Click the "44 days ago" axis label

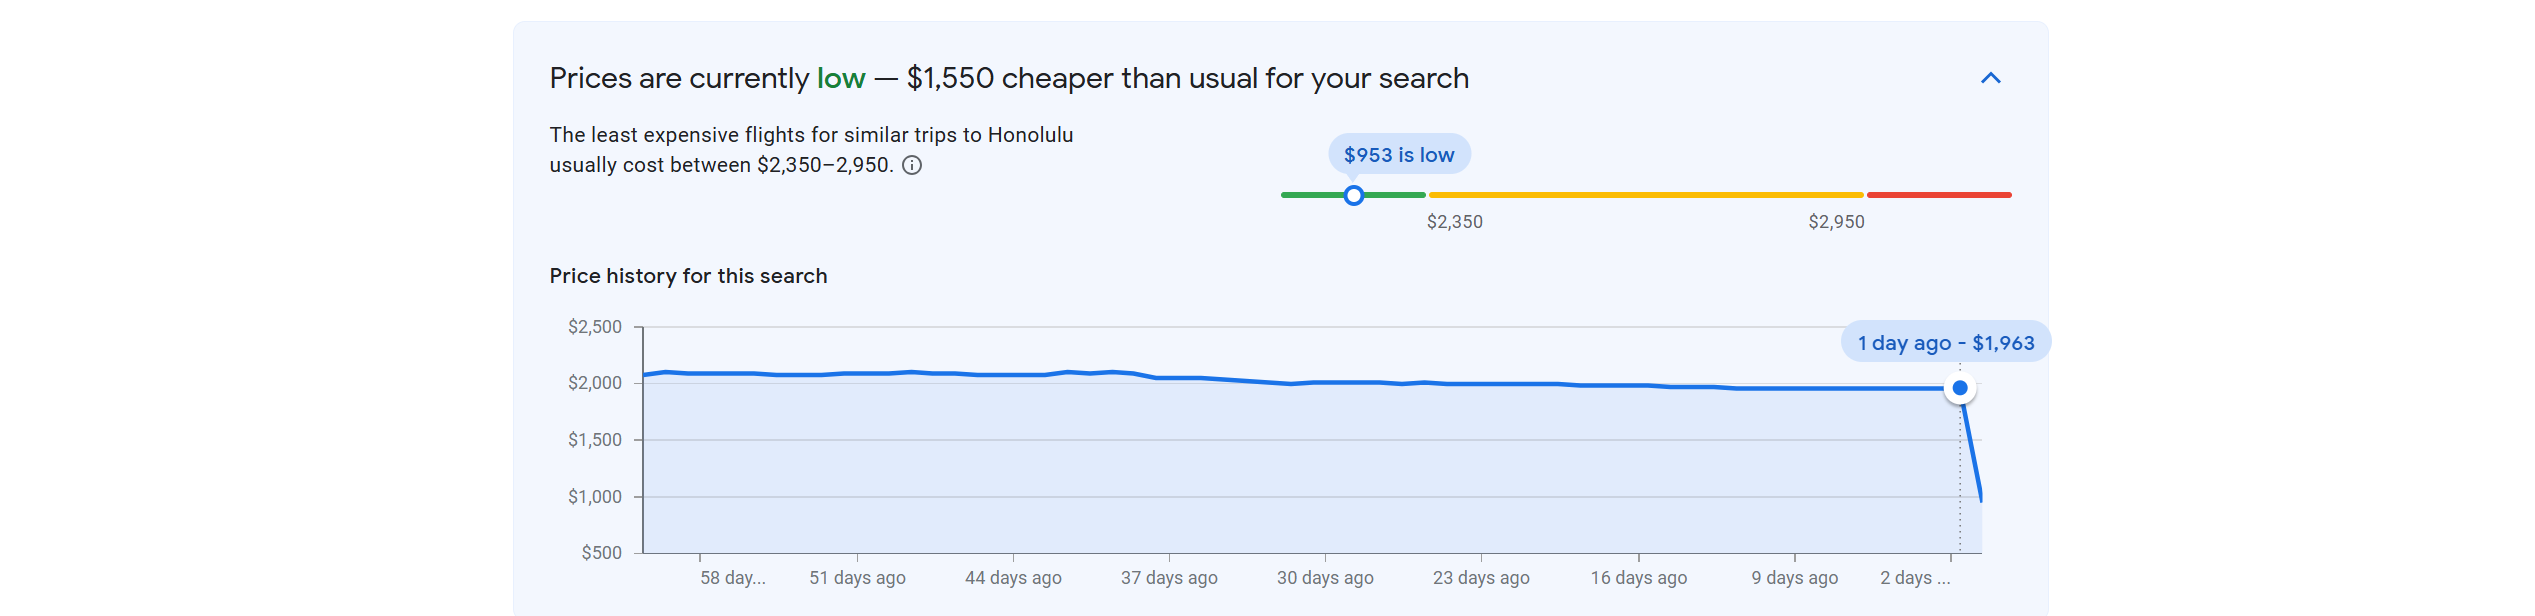pyautogui.click(x=1013, y=578)
